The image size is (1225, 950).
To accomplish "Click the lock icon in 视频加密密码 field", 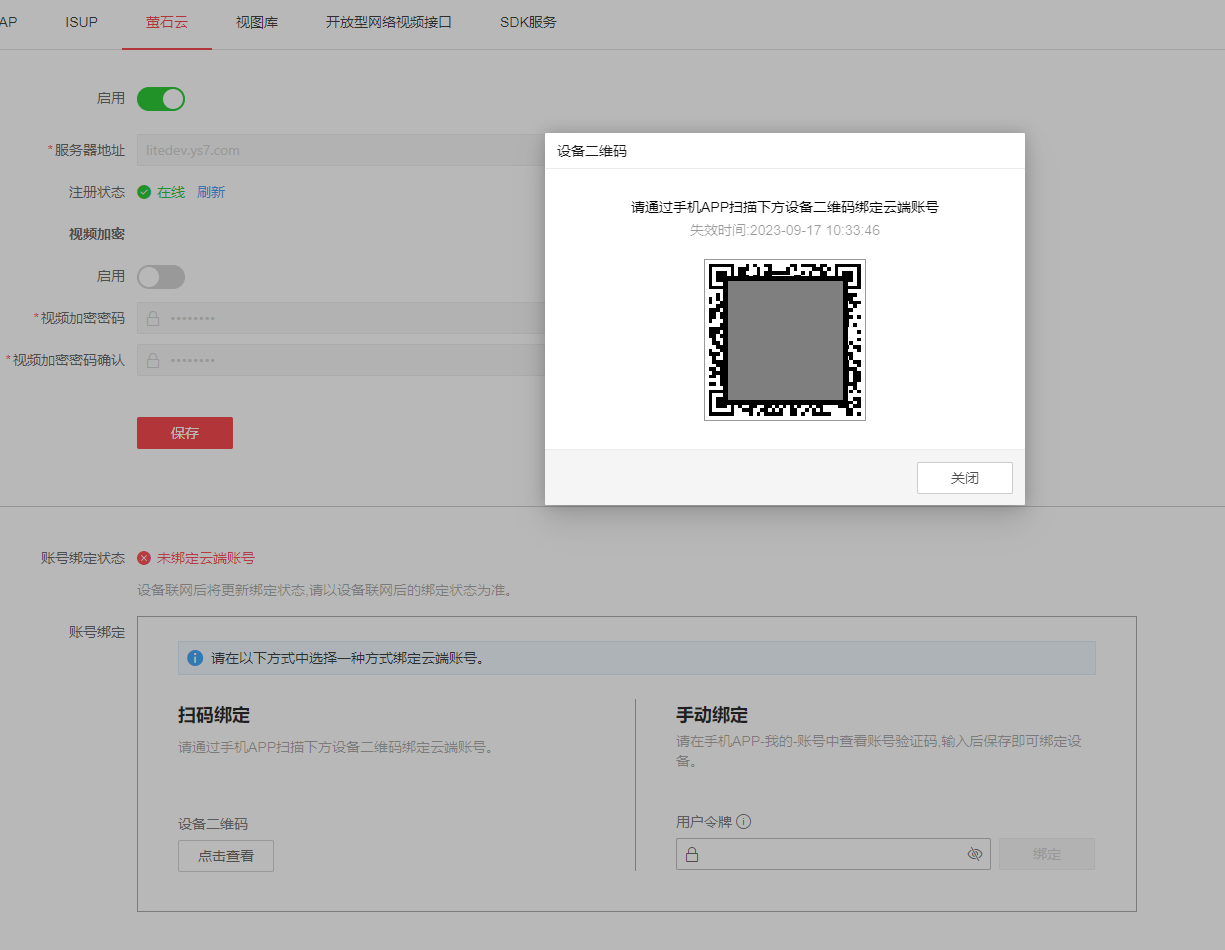I will 153,319.
